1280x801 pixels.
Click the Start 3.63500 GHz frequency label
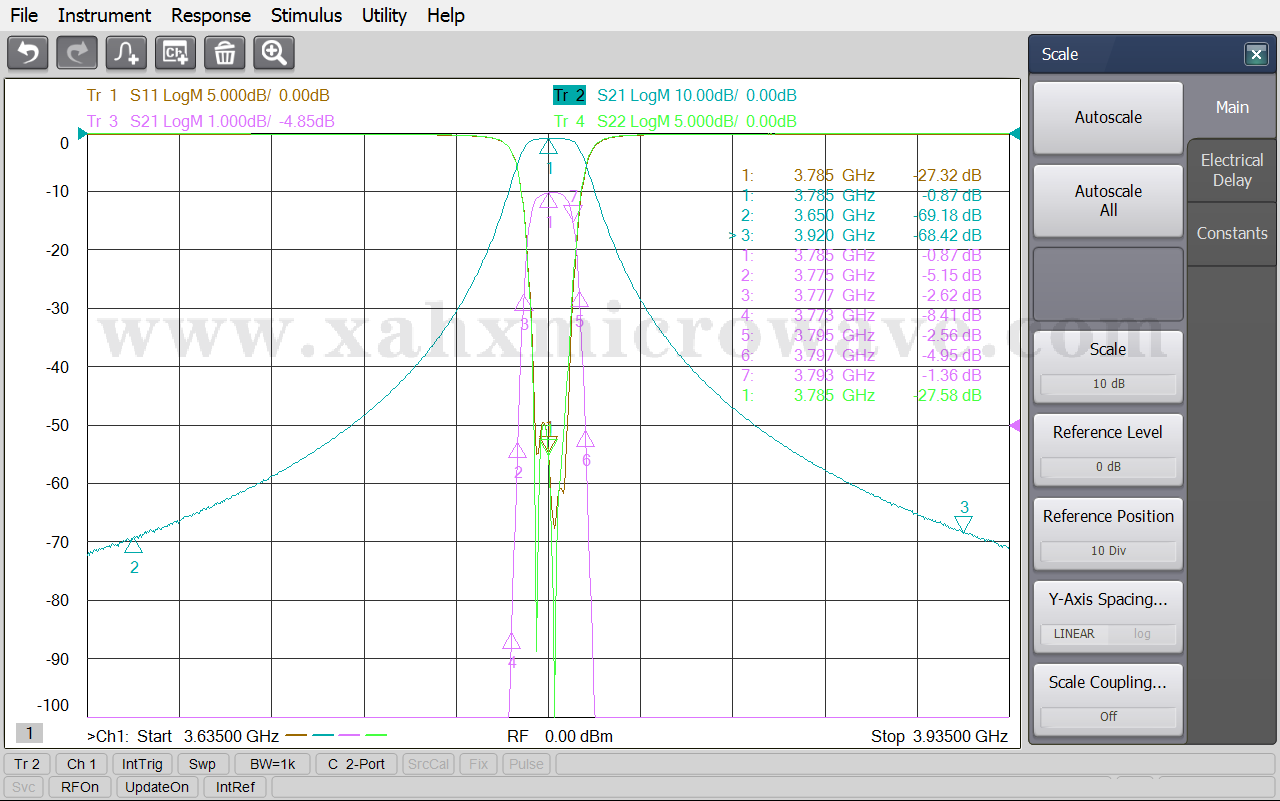208,736
